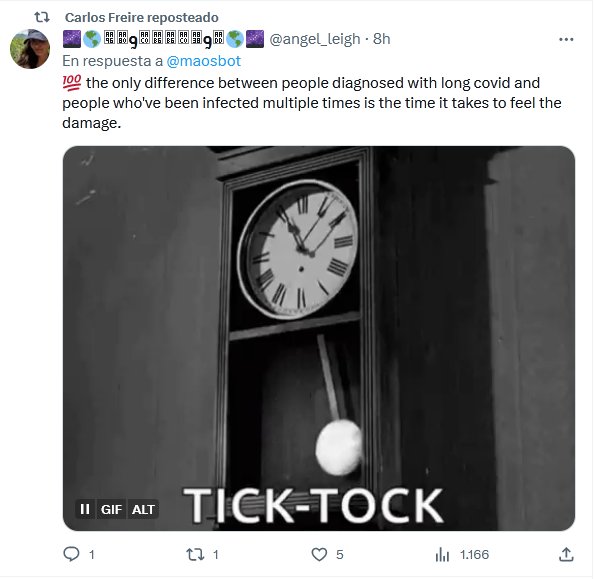Click the like count of 5

coord(340,555)
